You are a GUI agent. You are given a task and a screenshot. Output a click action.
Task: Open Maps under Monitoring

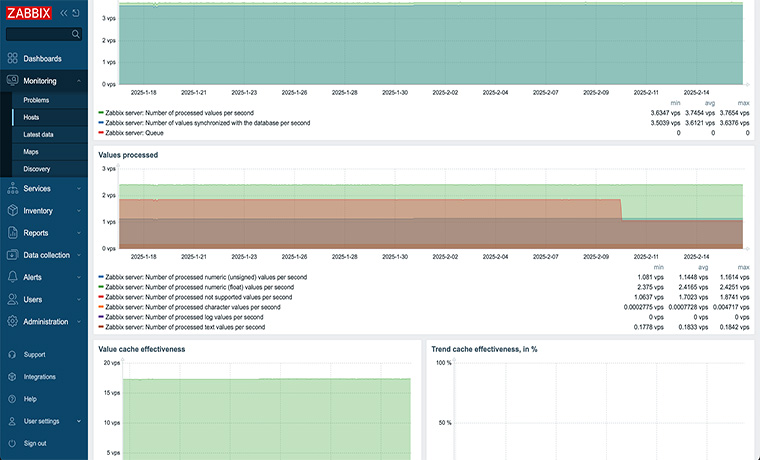[31, 152]
